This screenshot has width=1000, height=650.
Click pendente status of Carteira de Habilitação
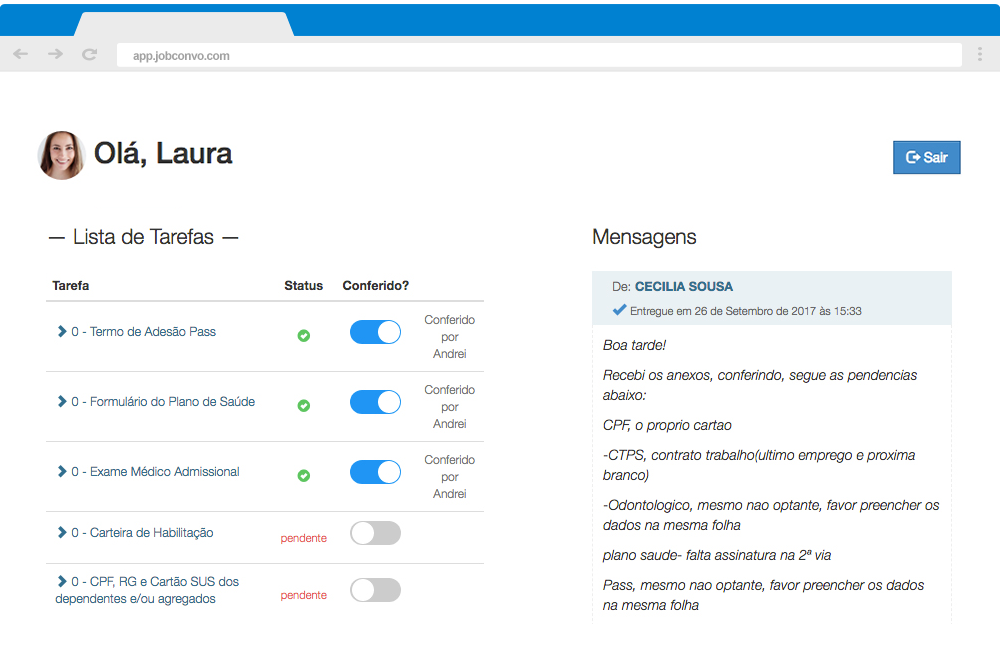(x=304, y=538)
